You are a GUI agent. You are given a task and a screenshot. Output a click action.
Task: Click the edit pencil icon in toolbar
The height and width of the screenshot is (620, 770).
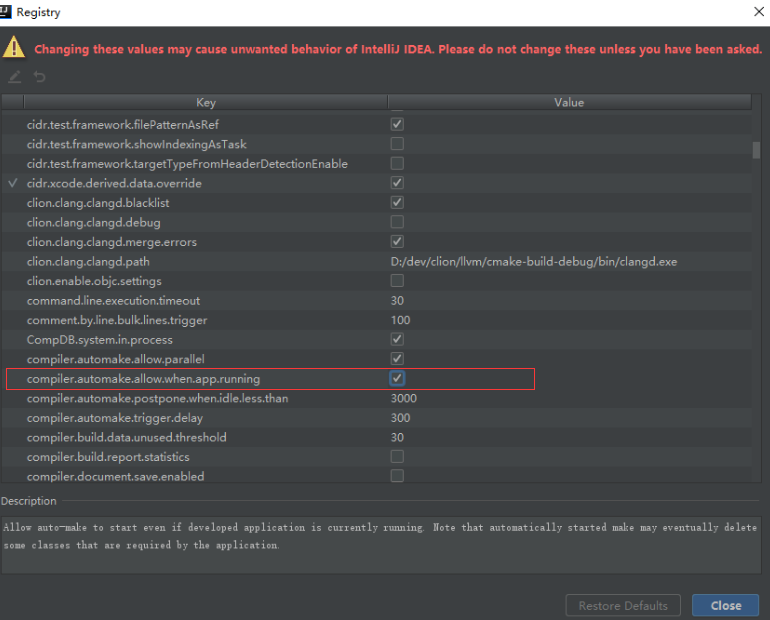(15, 77)
